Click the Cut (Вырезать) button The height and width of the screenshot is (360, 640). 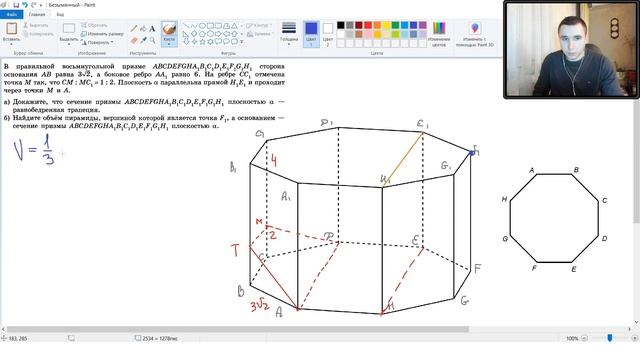(x=36, y=25)
